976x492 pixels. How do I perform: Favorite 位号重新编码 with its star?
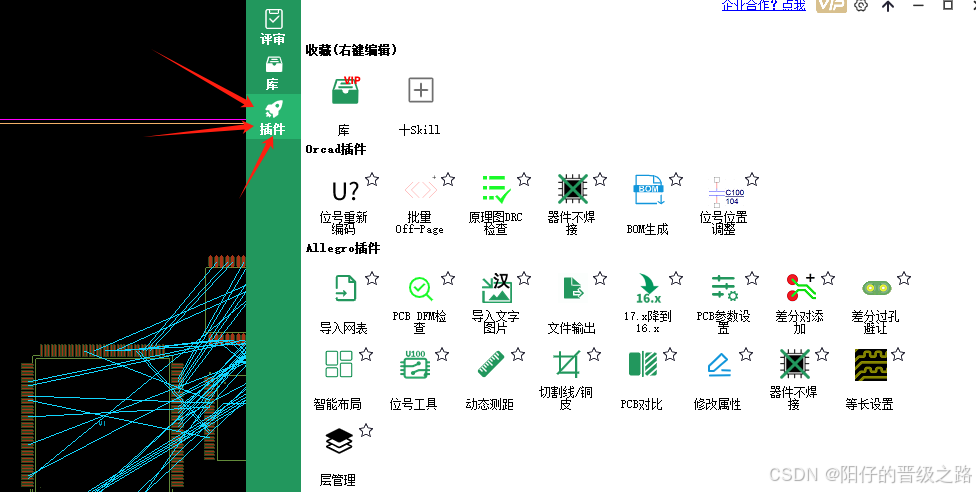coord(372,179)
